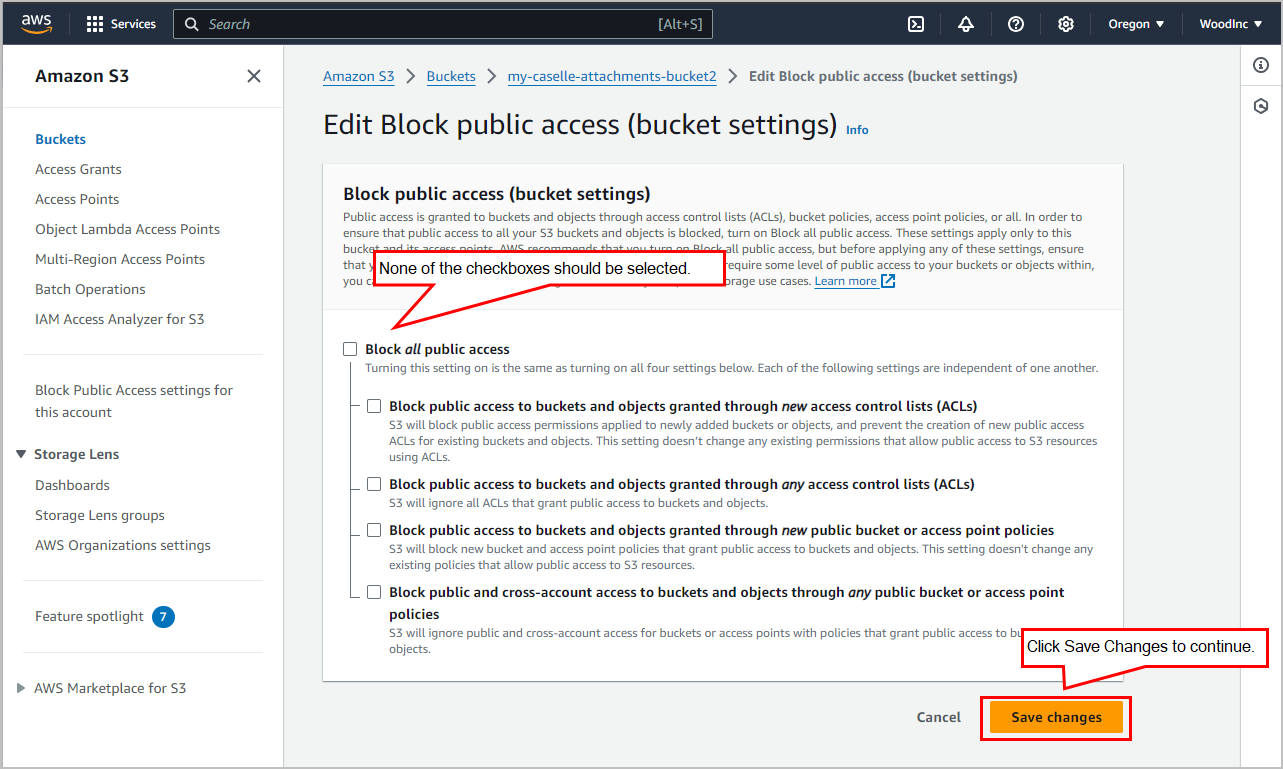This screenshot has width=1283, height=769.
Task: Click the Cancel button
Action: [939, 717]
